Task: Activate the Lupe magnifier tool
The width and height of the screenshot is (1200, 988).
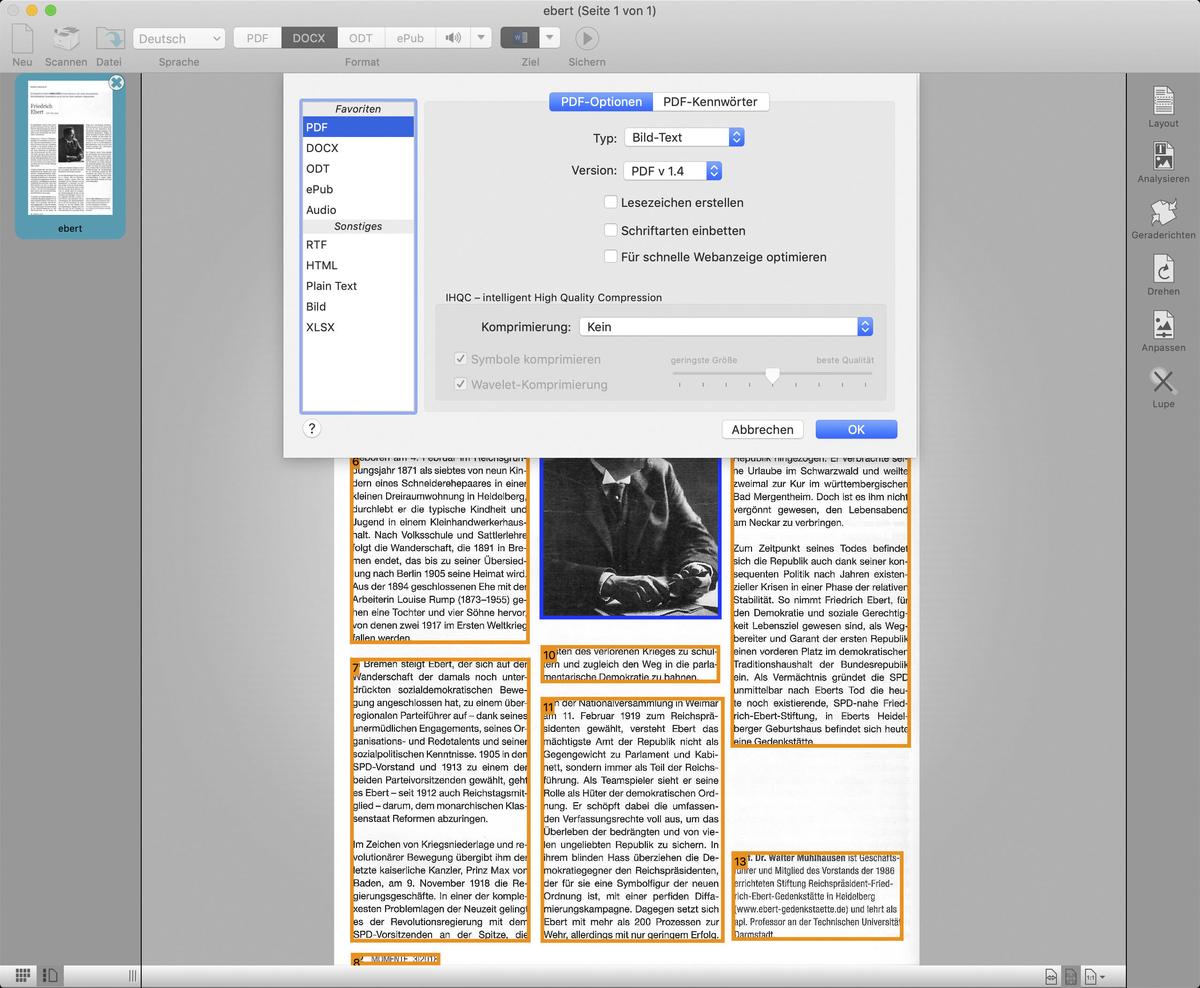Action: point(1163,381)
